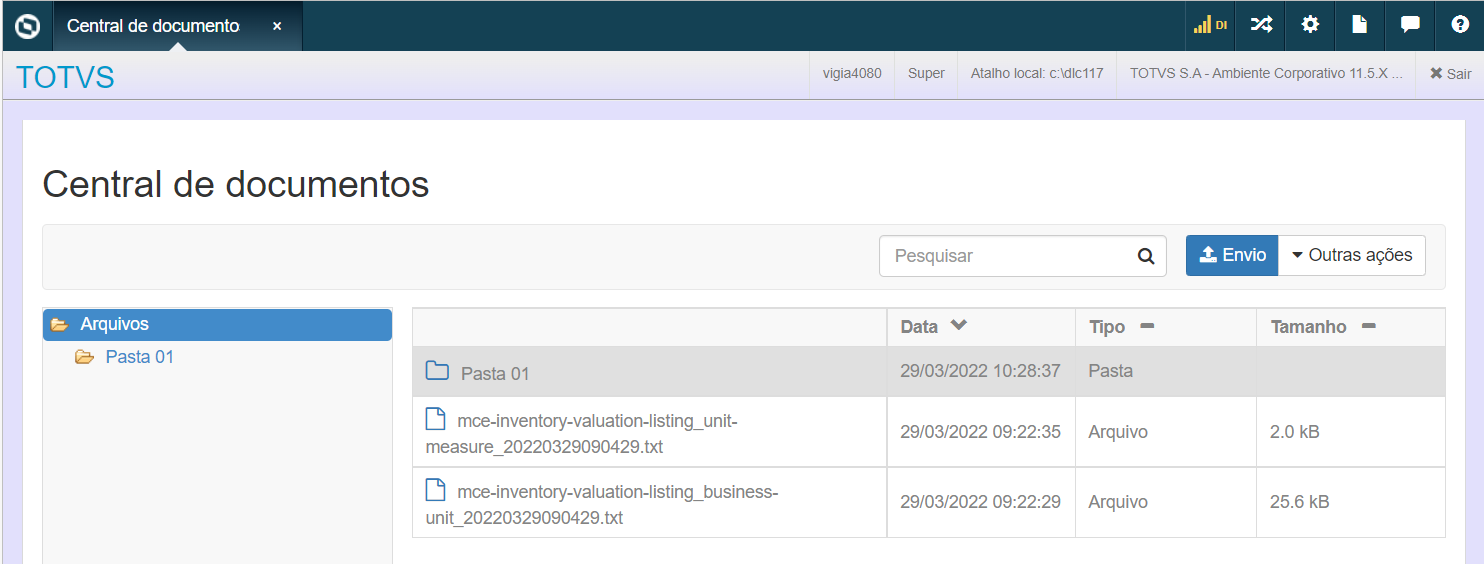Toggle sort on Tipo column
This screenshot has height=564, width=1484.
(1147, 326)
